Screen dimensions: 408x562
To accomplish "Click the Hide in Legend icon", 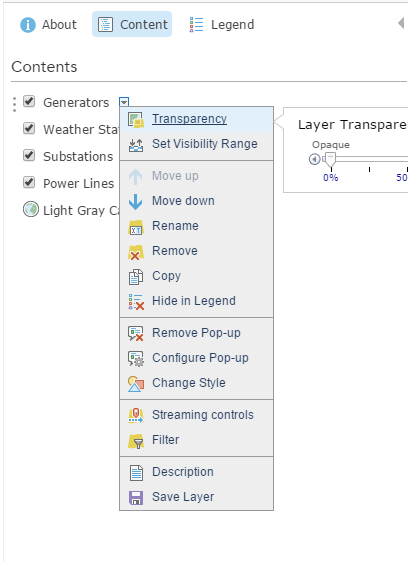I will [136, 302].
